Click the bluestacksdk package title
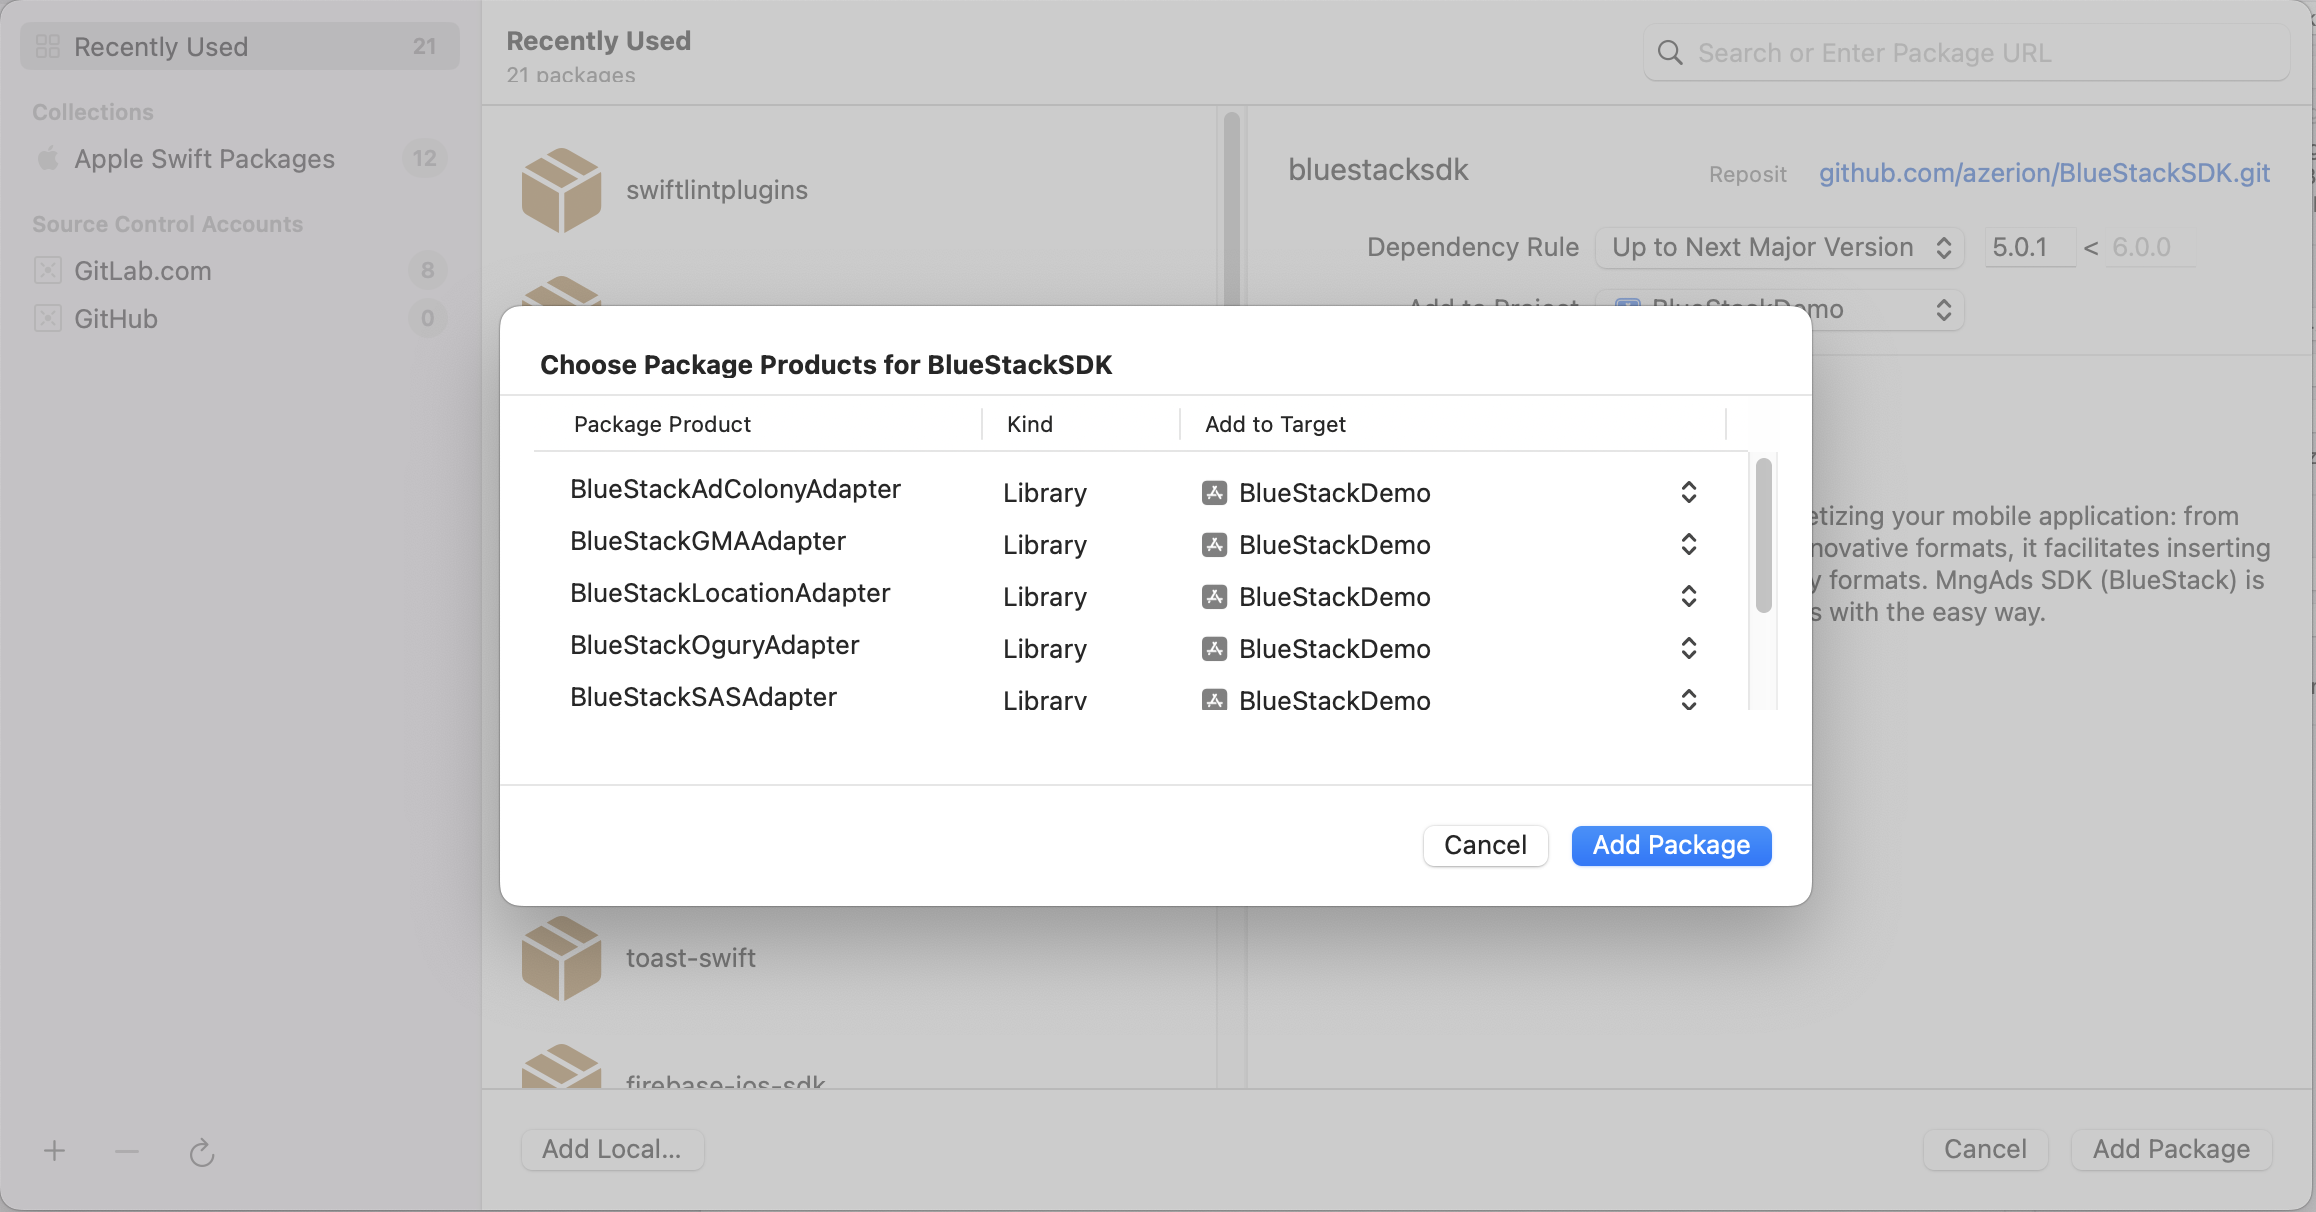Viewport: 2316px width, 1212px height. pos(1378,170)
